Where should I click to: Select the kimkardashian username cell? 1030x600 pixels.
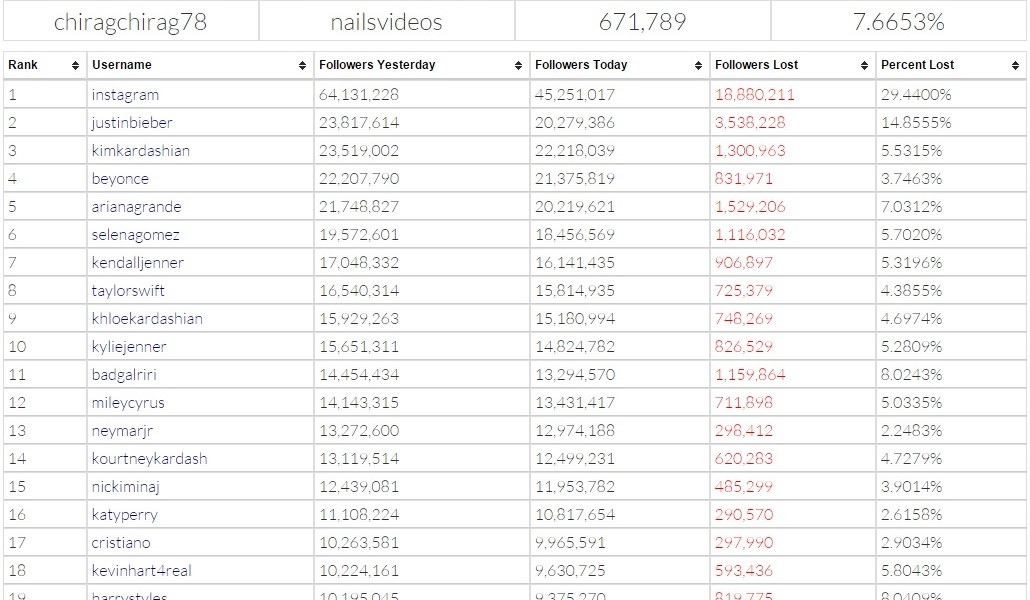140,151
